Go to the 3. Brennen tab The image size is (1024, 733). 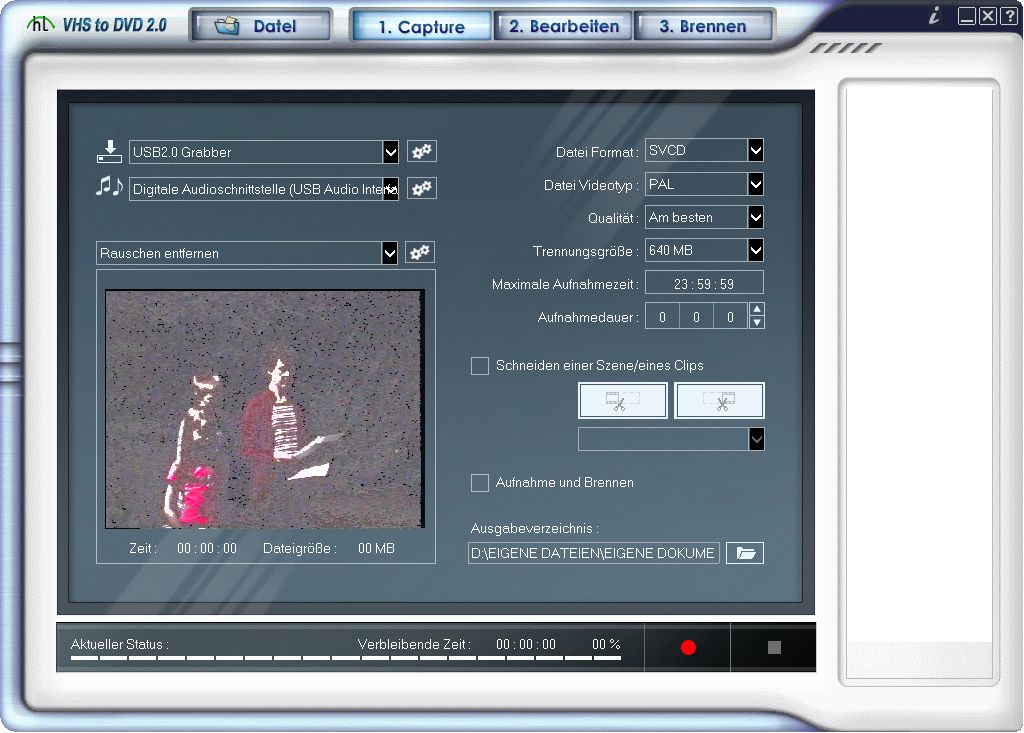703,27
